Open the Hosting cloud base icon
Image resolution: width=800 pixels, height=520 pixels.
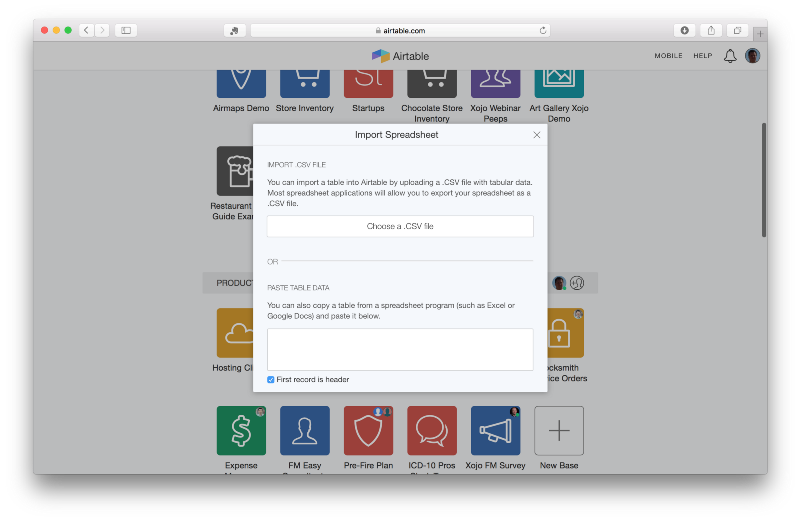click(235, 333)
